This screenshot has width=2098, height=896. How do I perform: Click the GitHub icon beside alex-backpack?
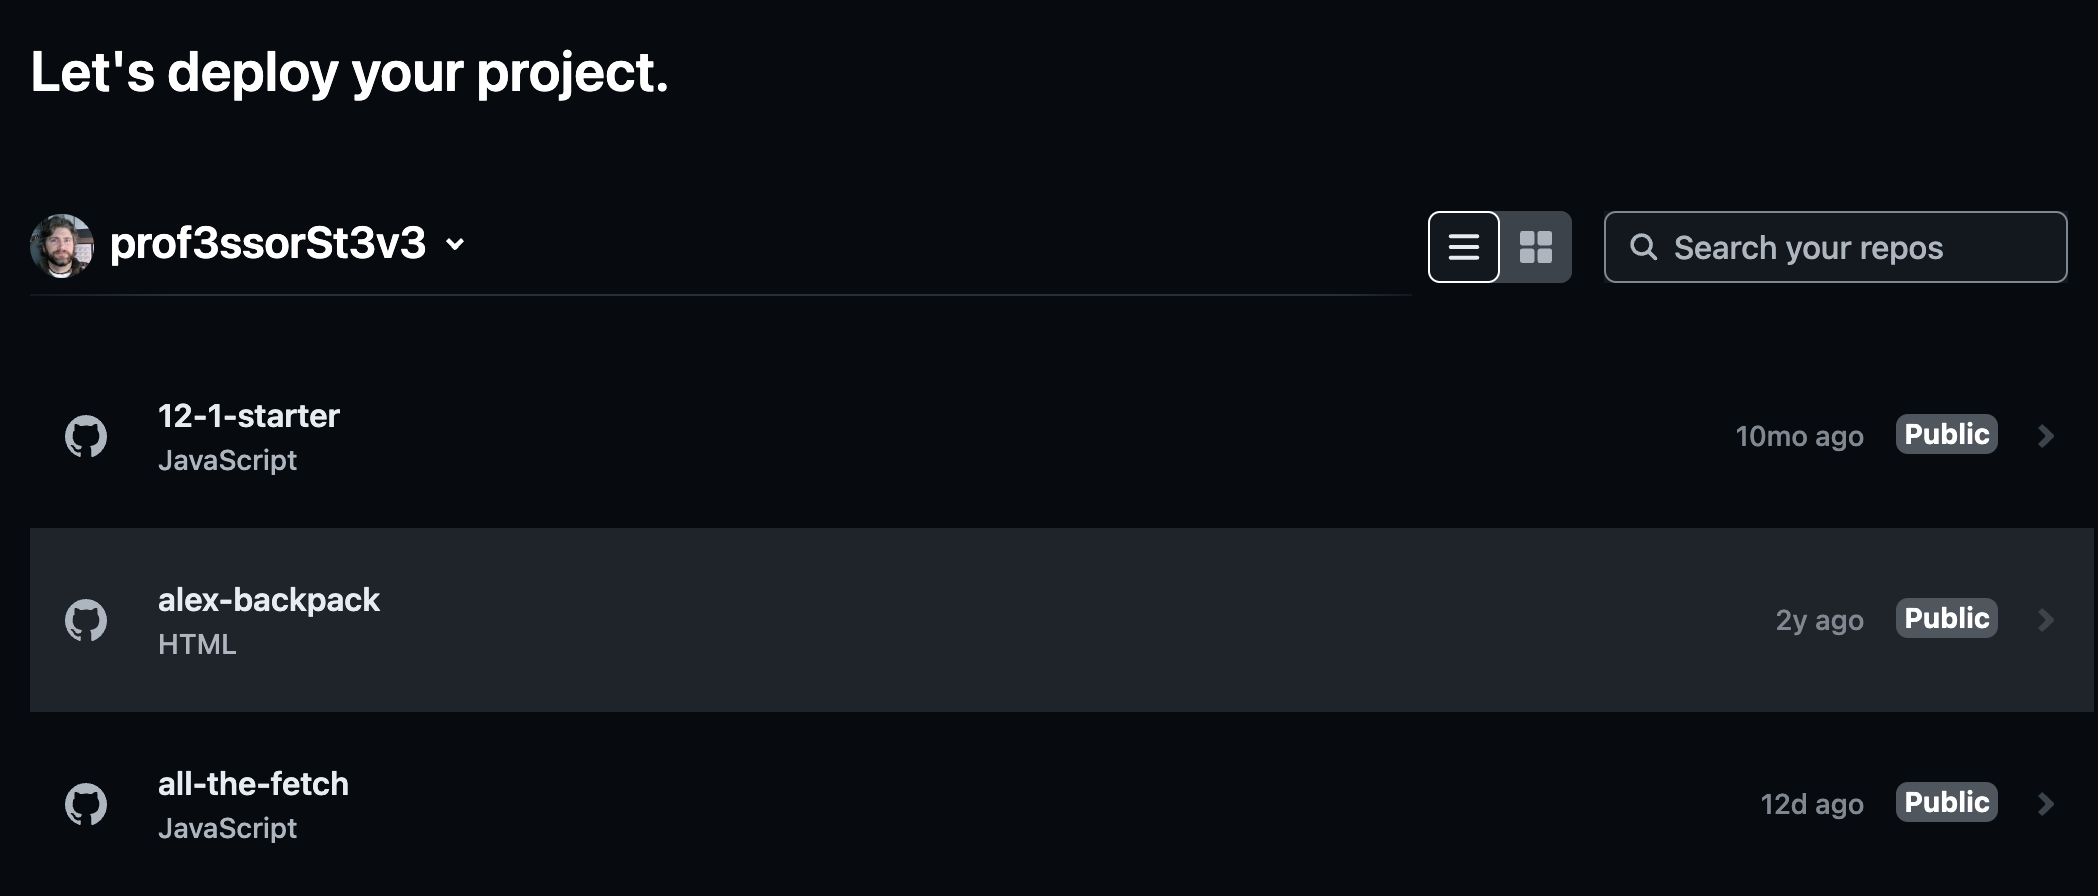pos(87,620)
